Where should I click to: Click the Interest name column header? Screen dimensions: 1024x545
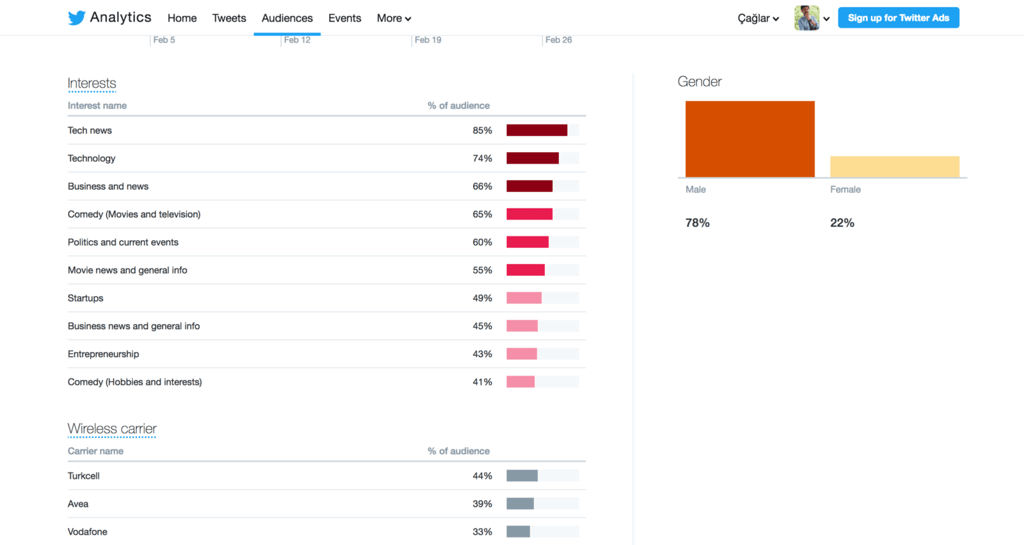(x=97, y=106)
